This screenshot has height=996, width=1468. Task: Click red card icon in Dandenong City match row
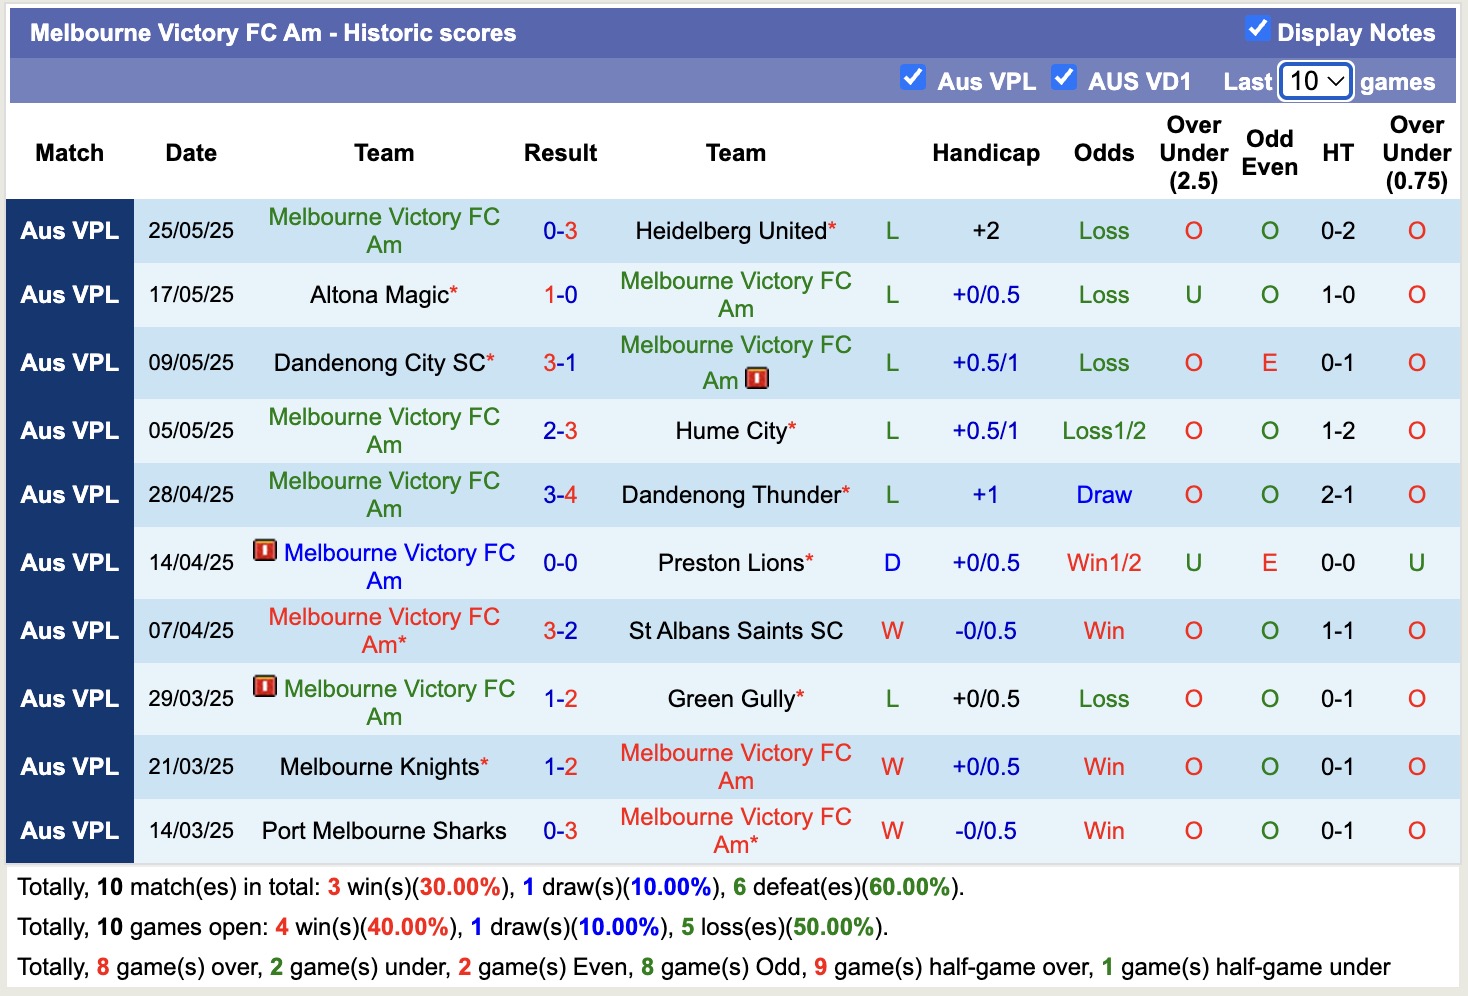[x=757, y=379]
